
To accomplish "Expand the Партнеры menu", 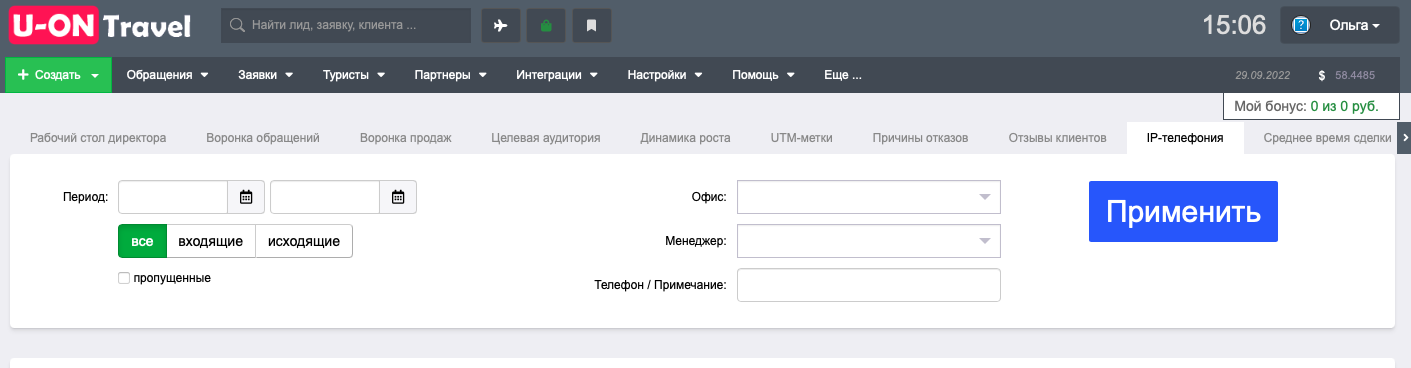I will coord(450,75).
